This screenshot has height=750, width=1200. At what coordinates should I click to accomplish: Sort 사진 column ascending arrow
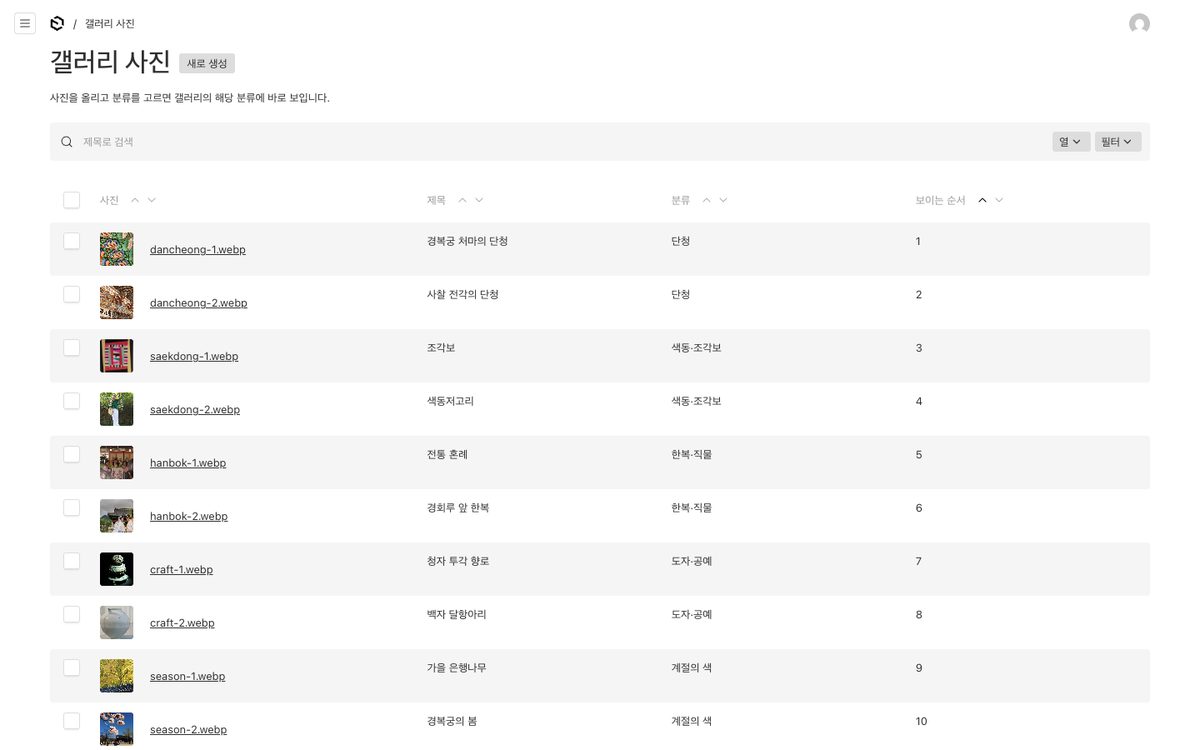pos(135,200)
